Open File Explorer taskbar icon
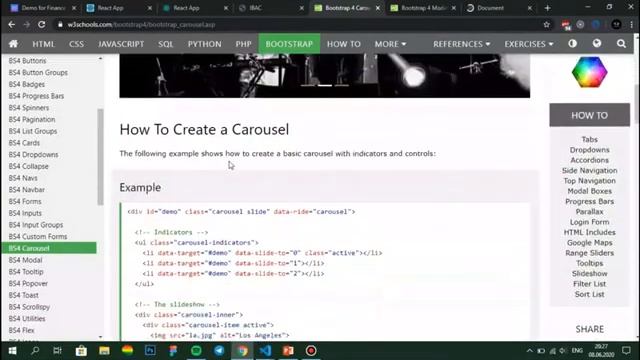Screen dimensions: 640x360 (x=104, y=351)
